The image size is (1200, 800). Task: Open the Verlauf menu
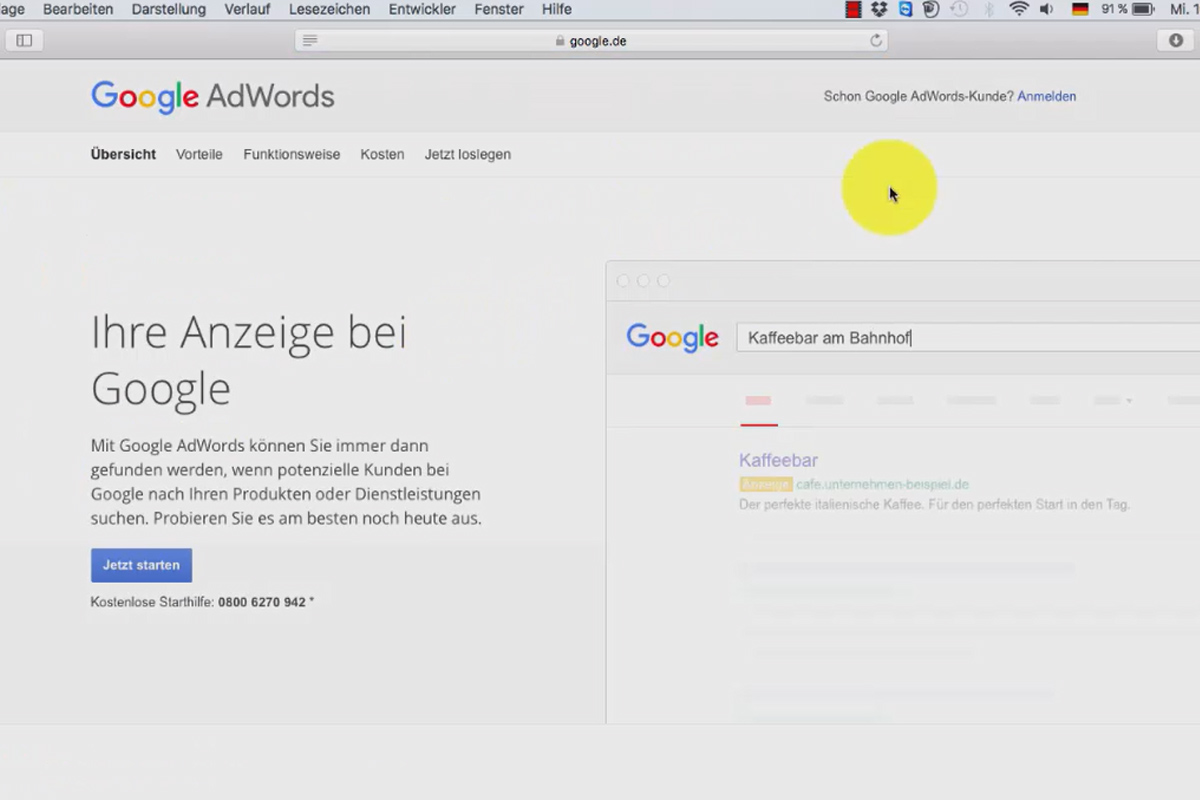(247, 9)
